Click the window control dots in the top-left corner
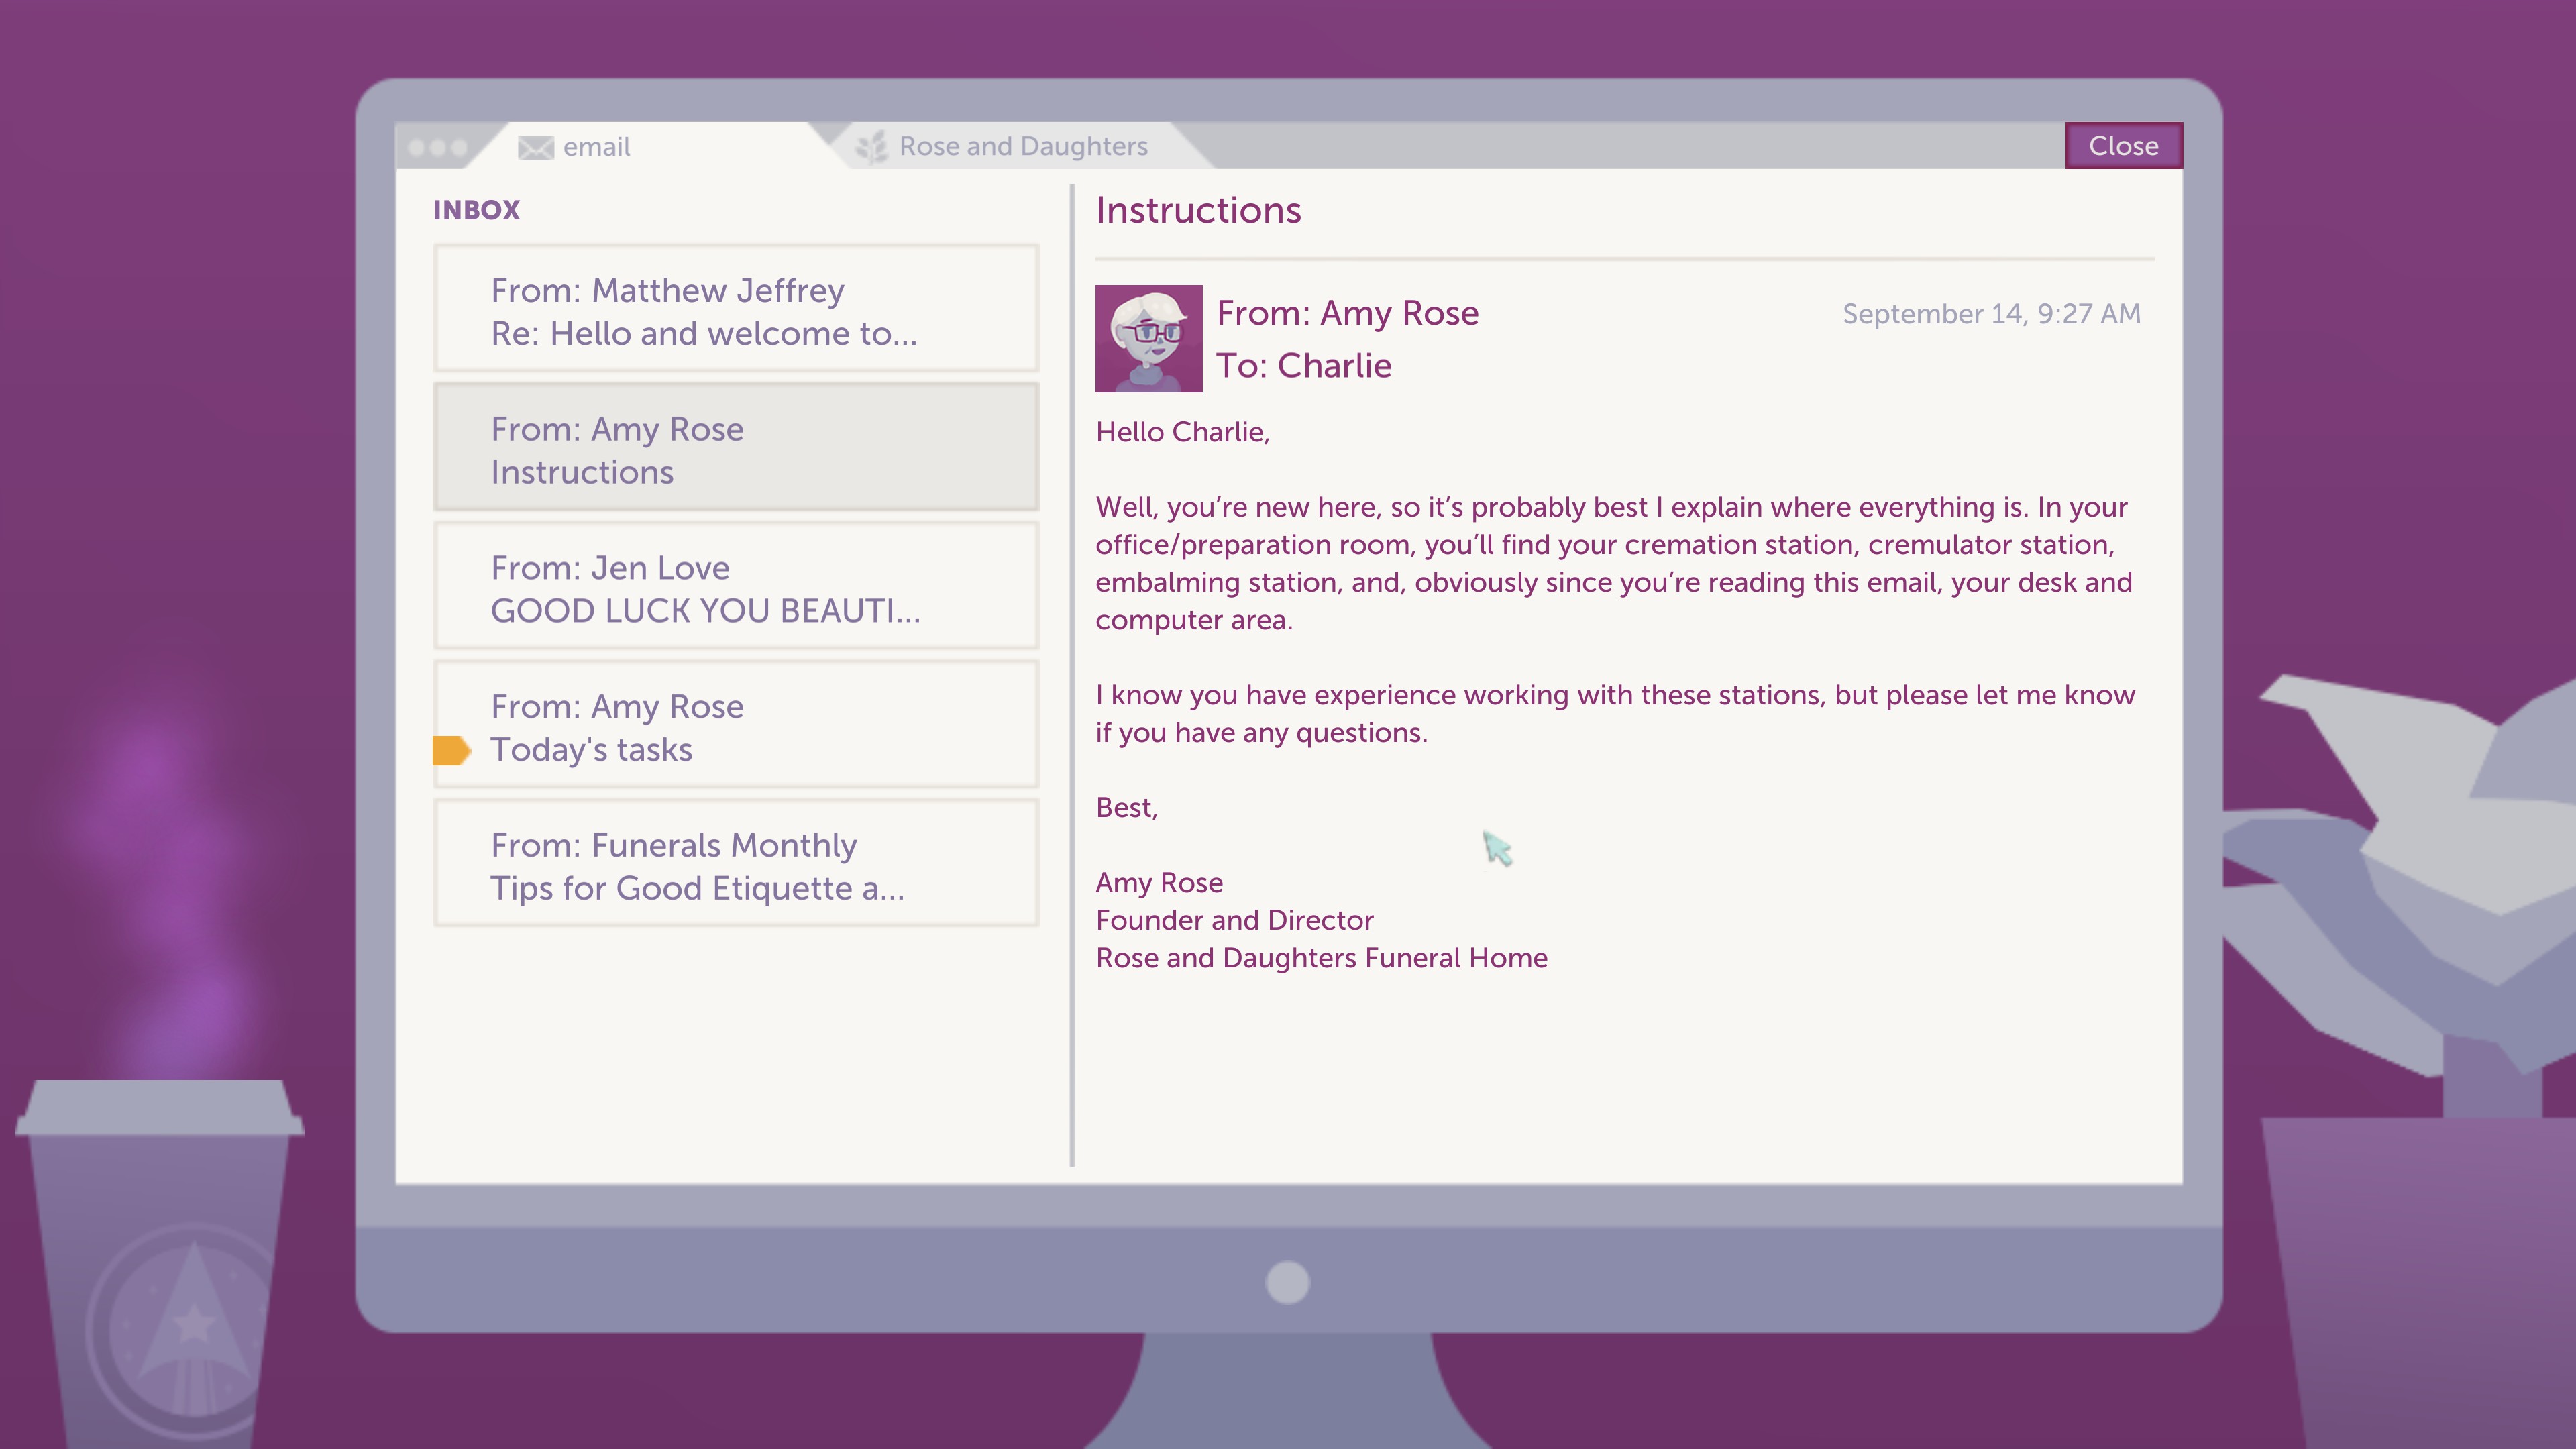Image resolution: width=2576 pixels, height=1449 pixels. [x=438, y=148]
